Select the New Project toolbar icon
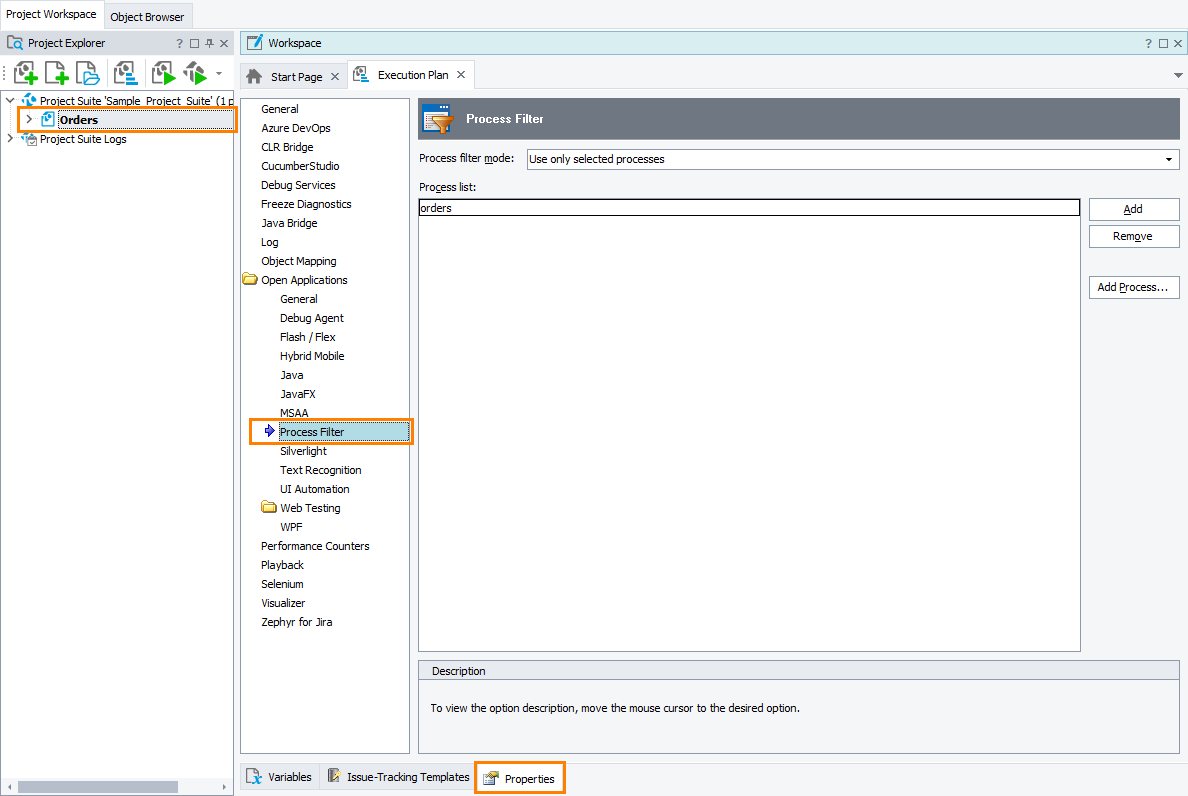Image resolution: width=1188 pixels, height=796 pixels. (x=56, y=73)
